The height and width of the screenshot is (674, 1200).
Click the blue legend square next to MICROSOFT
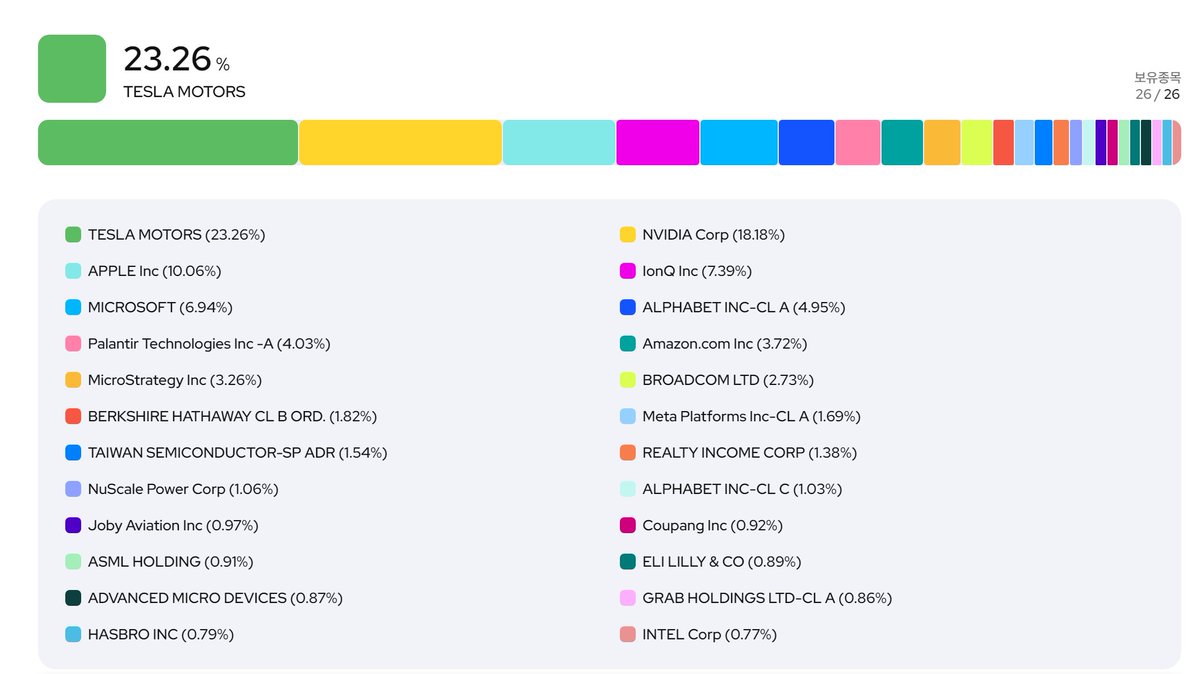tap(73, 308)
